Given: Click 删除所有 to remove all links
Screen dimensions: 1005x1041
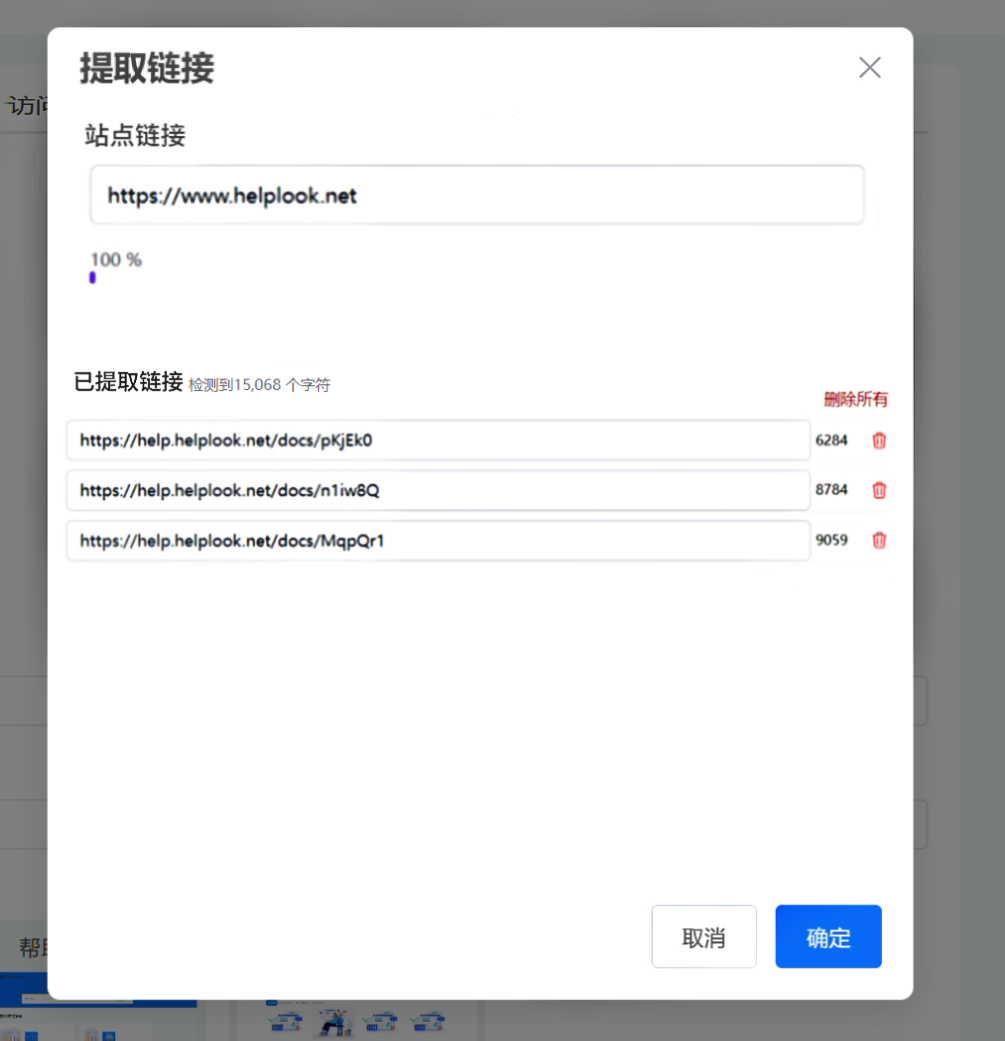Looking at the screenshot, I should tap(855, 400).
